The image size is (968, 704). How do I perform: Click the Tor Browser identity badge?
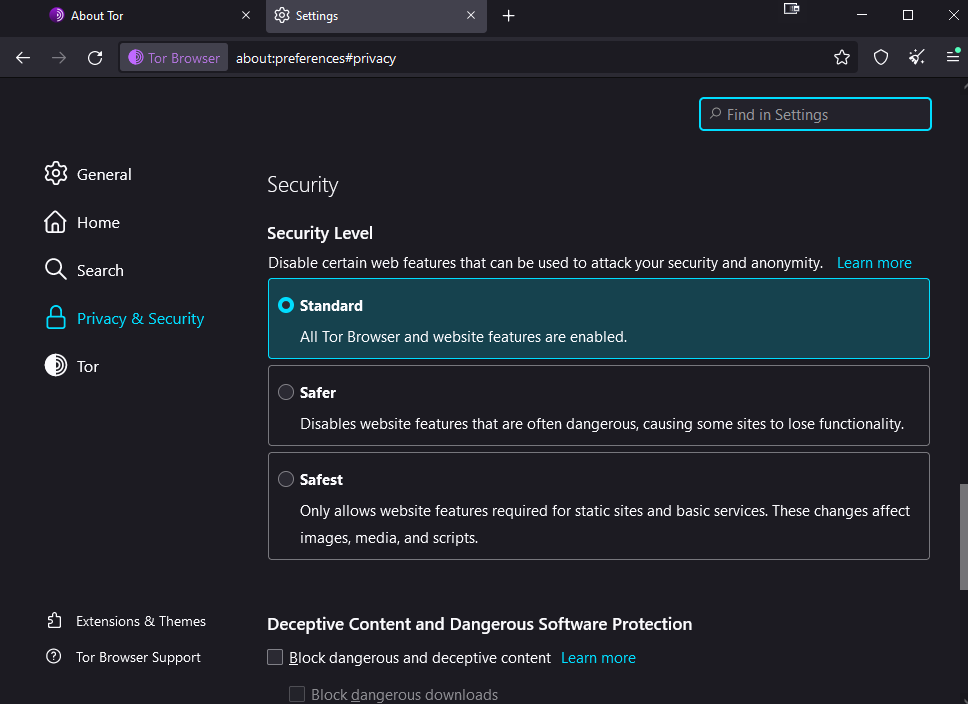click(x=174, y=58)
